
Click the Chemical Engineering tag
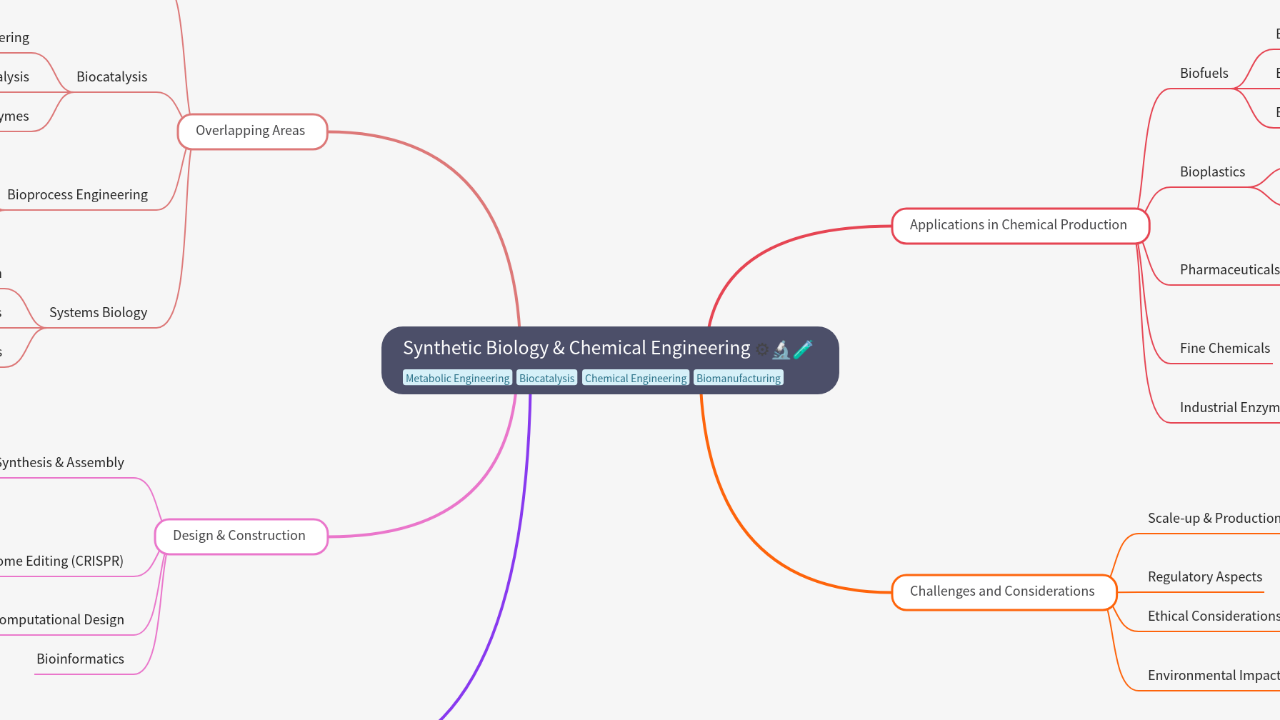(636, 378)
